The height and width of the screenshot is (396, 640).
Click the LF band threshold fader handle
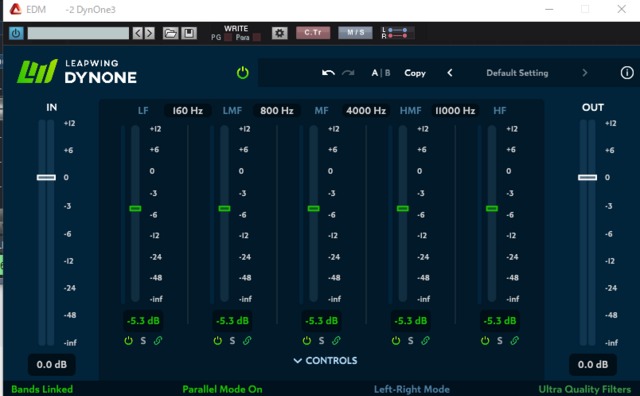135,209
